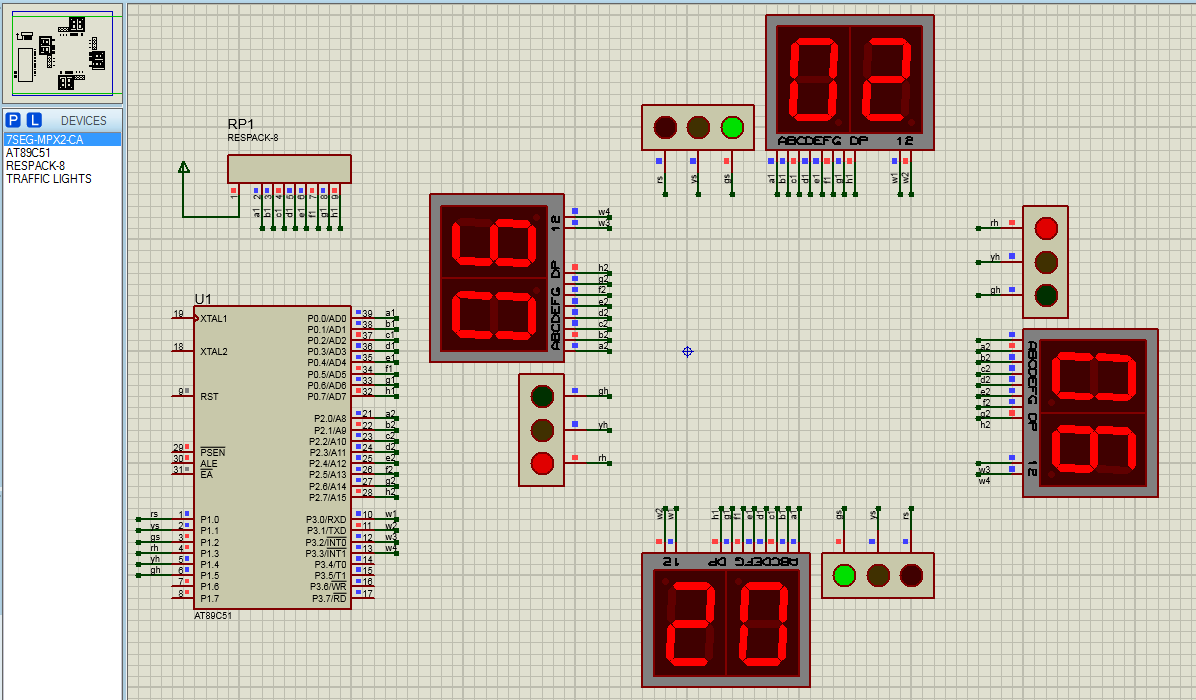Select RESPACK-8 in the devices list
The height and width of the screenshot is (700, 1196).
(35, 165)
